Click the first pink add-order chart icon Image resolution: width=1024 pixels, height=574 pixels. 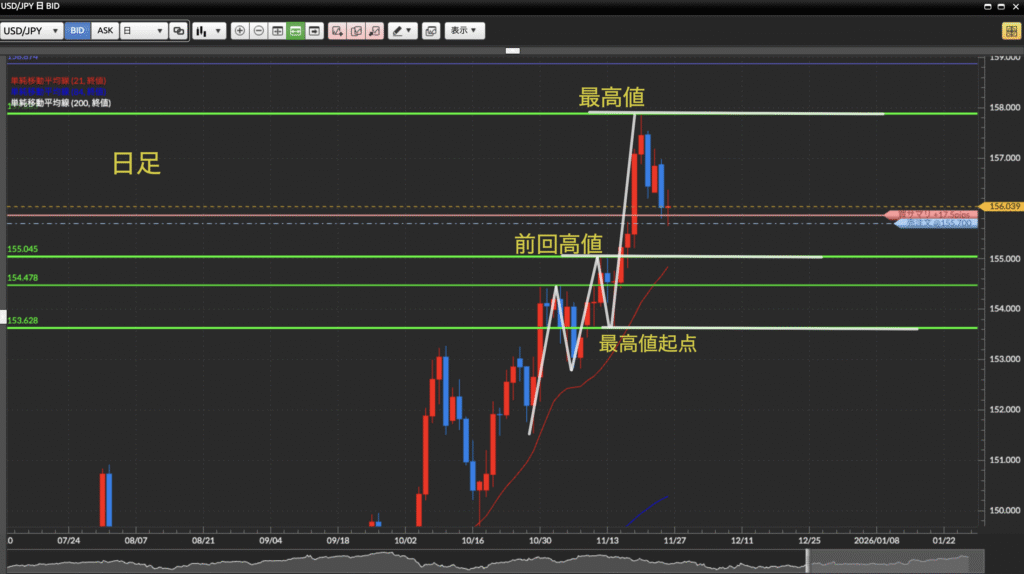coord(337,31)
